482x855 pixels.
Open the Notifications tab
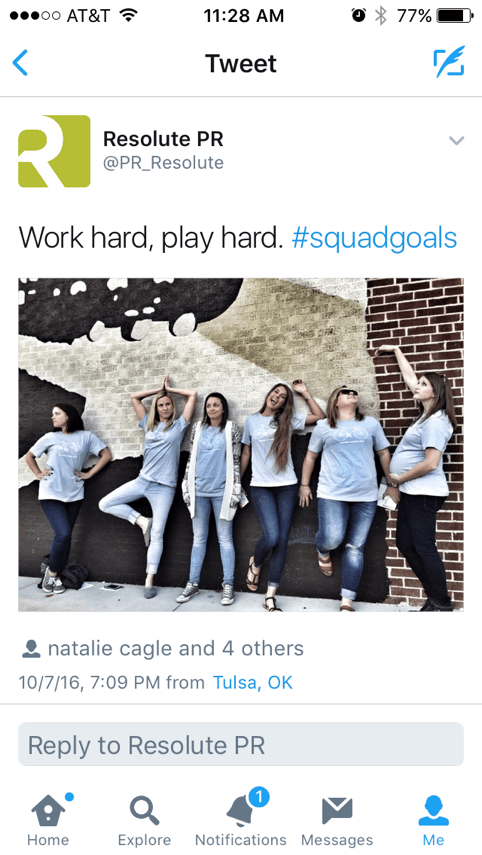241,820
